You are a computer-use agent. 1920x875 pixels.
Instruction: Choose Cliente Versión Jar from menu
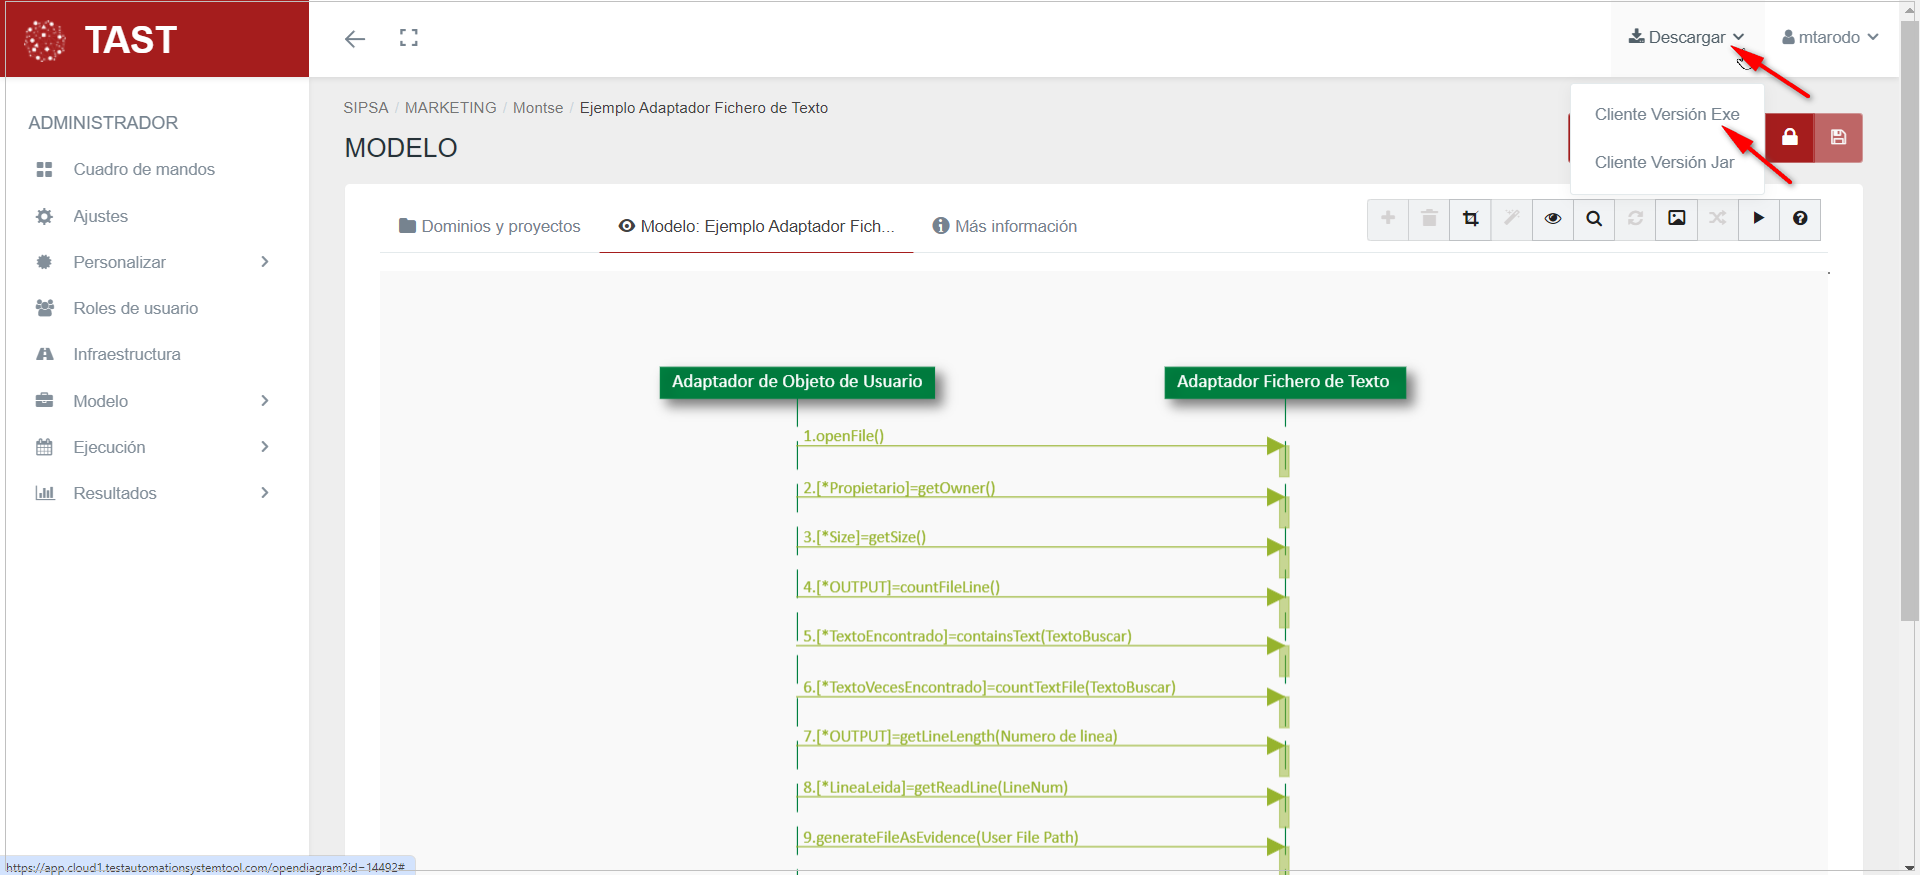1664,162
